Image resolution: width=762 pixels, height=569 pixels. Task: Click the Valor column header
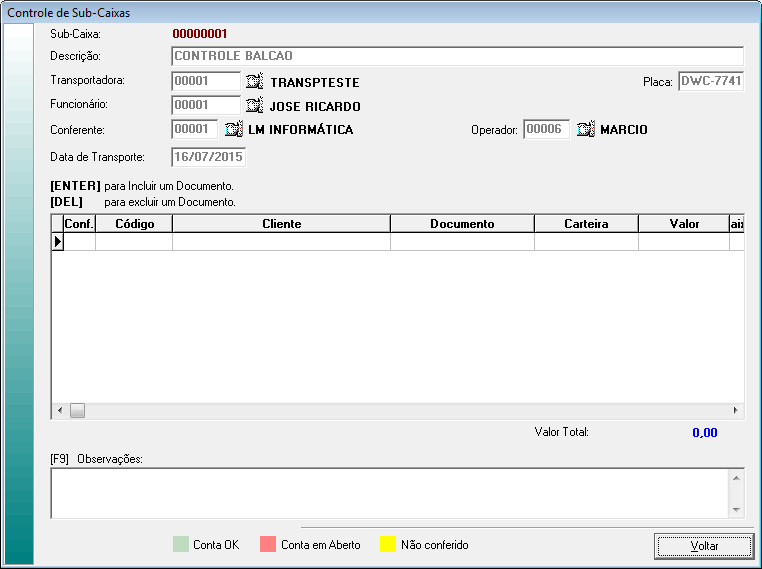tap(684, 224)
